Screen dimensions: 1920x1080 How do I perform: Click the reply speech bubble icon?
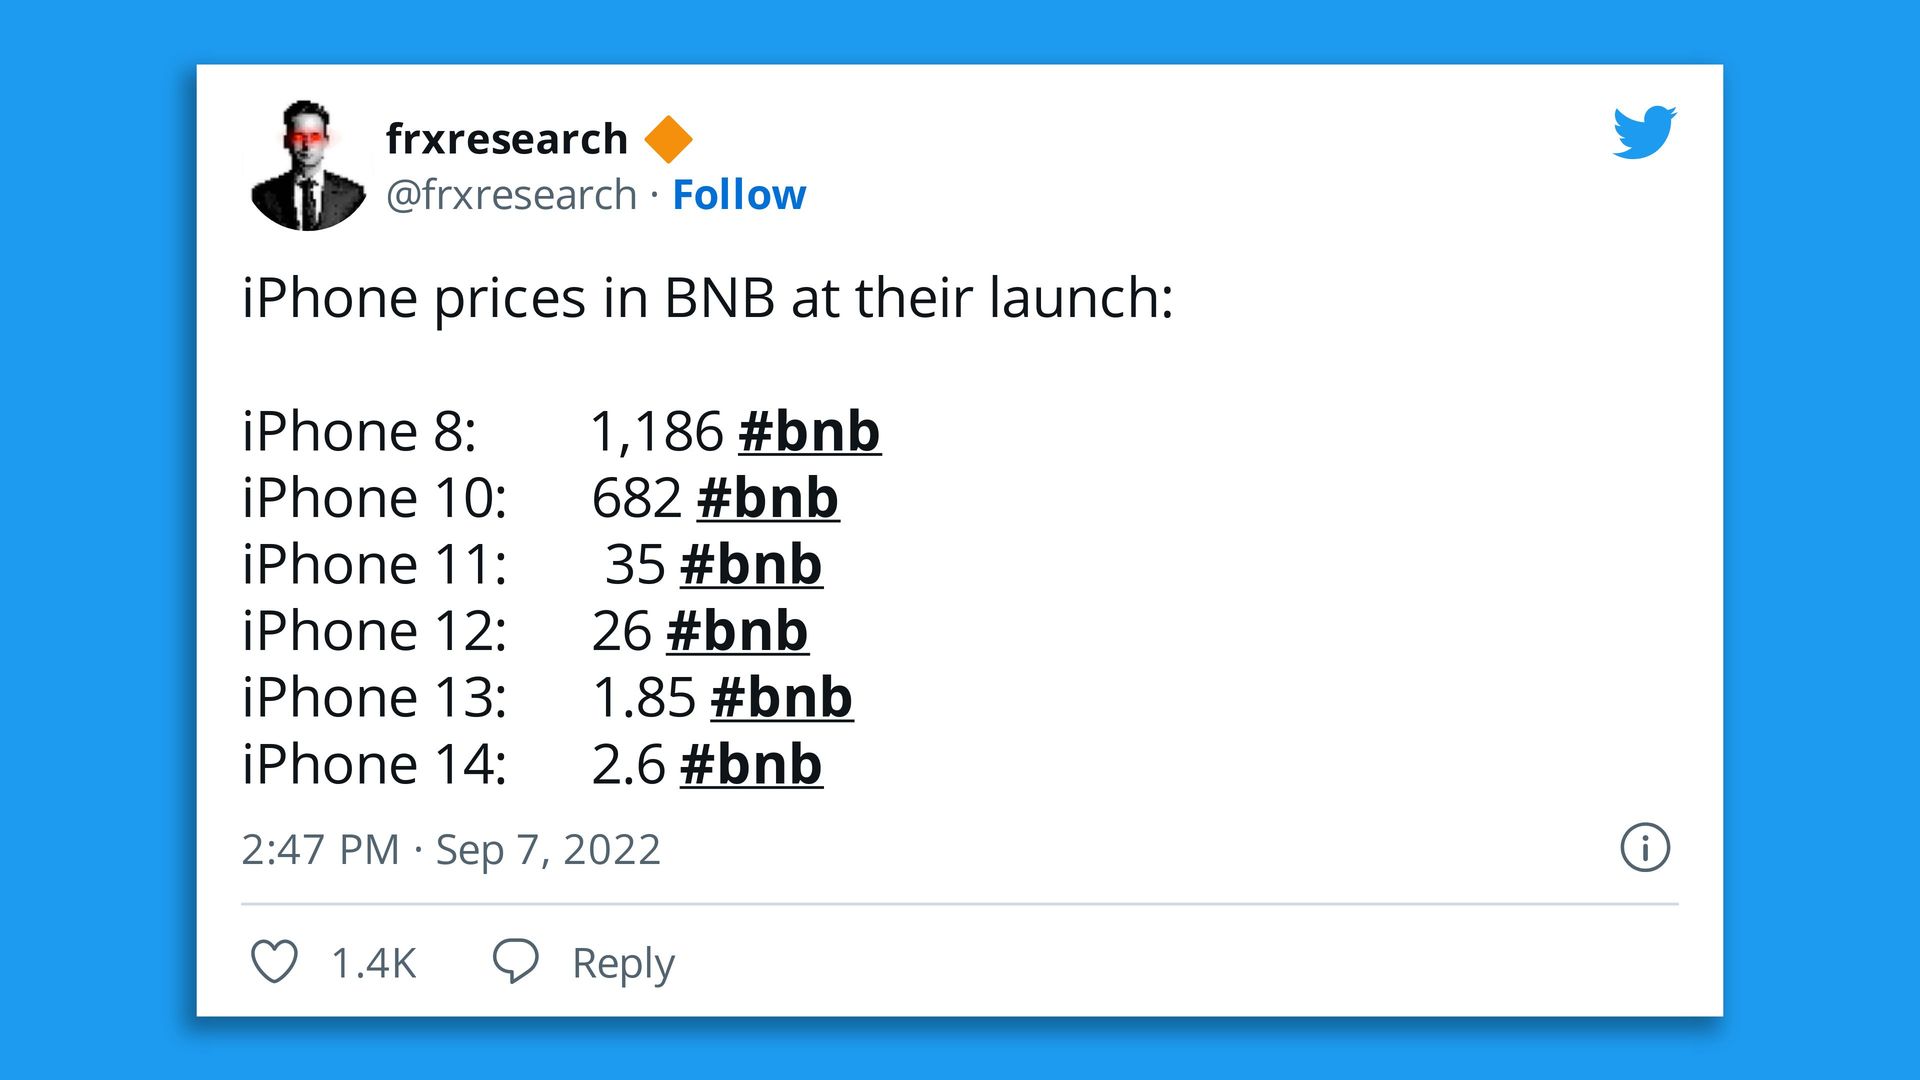[x=516, y=962]
